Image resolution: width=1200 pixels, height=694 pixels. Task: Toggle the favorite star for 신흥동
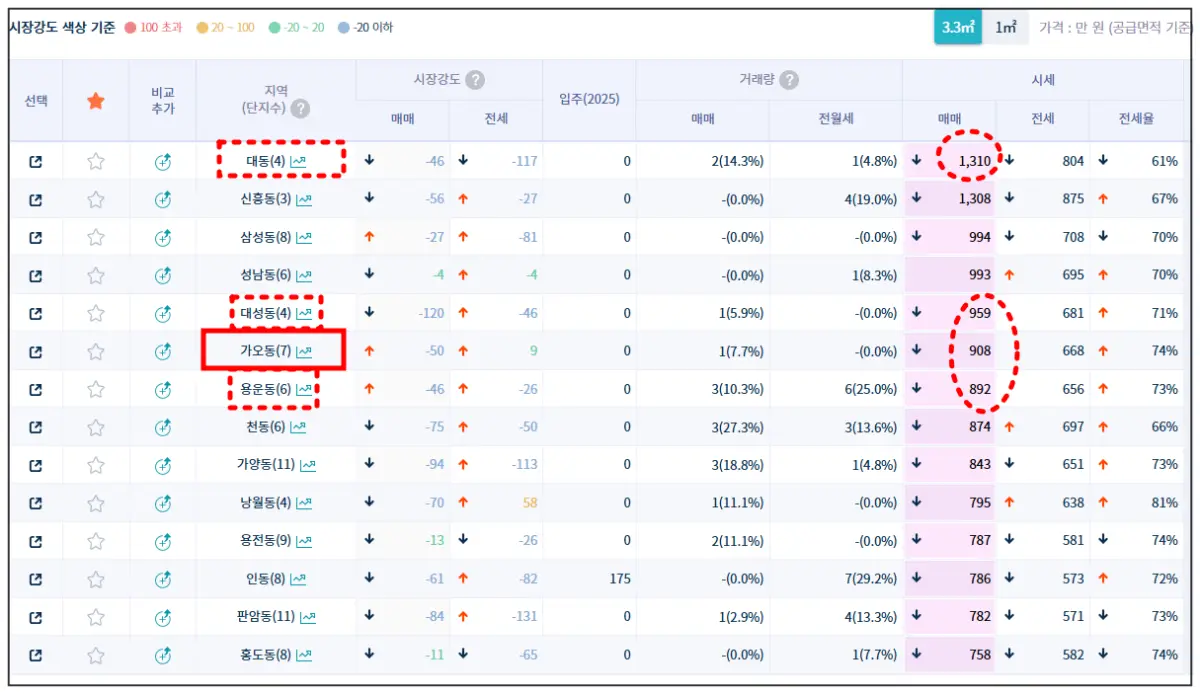95,199
